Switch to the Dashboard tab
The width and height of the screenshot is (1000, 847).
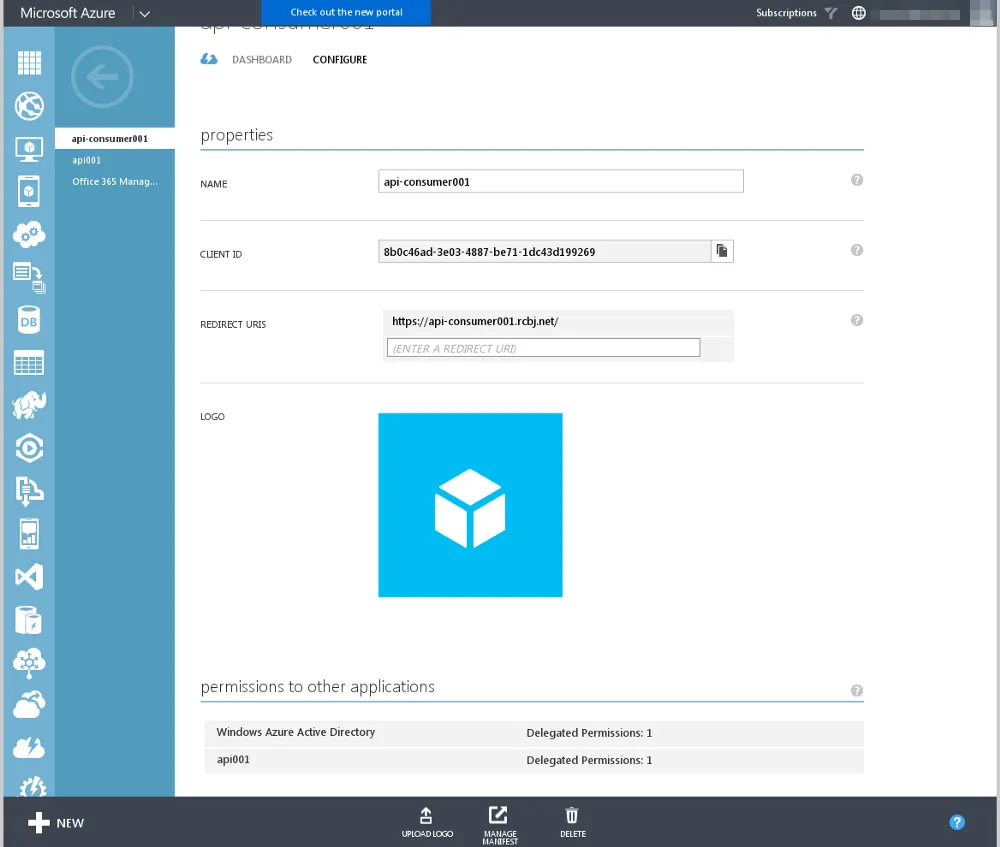pos(261,59)
